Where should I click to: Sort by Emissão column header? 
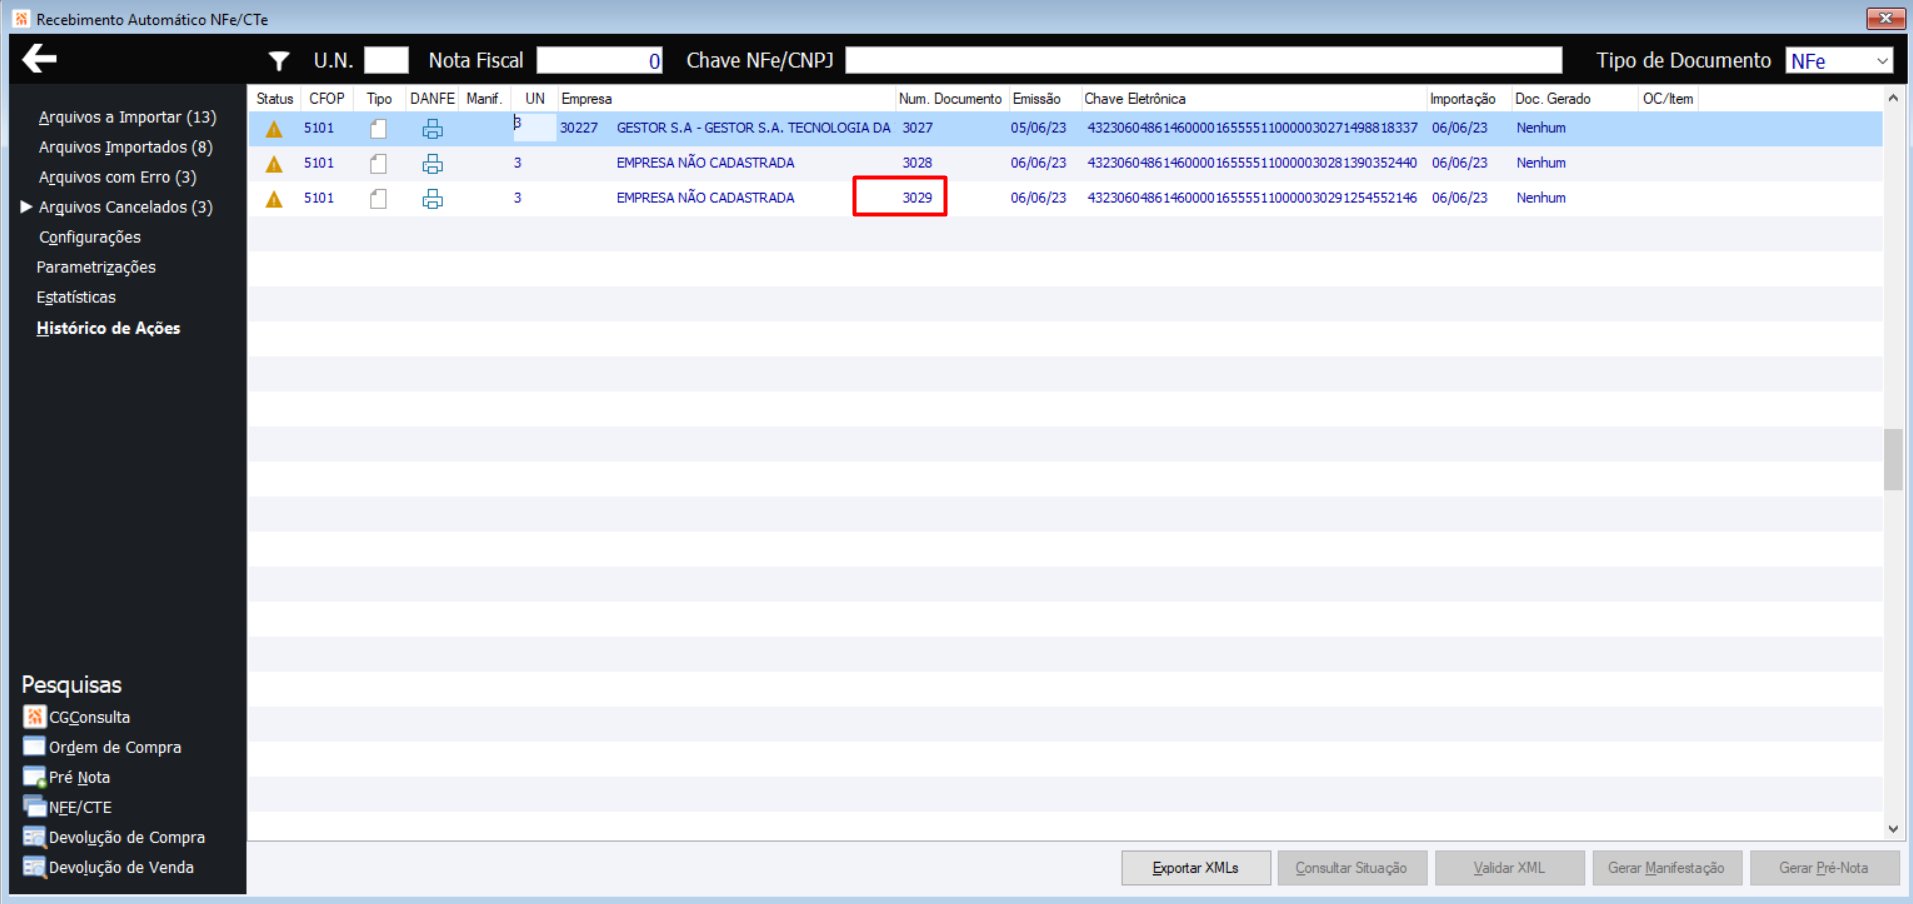tap(1036, 98)
